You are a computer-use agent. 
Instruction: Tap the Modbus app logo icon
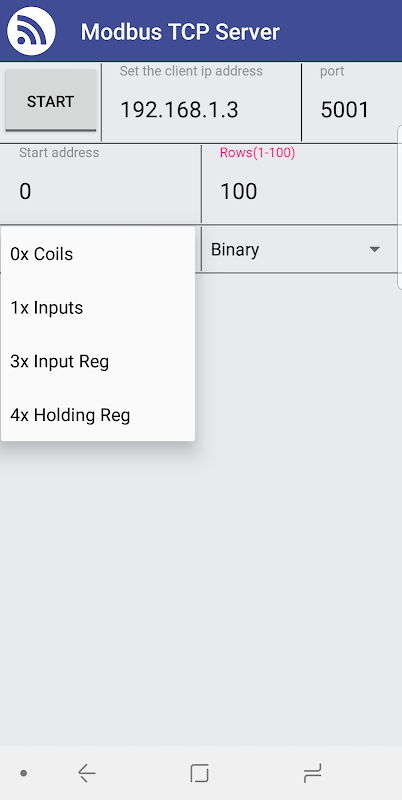[31, 31]
